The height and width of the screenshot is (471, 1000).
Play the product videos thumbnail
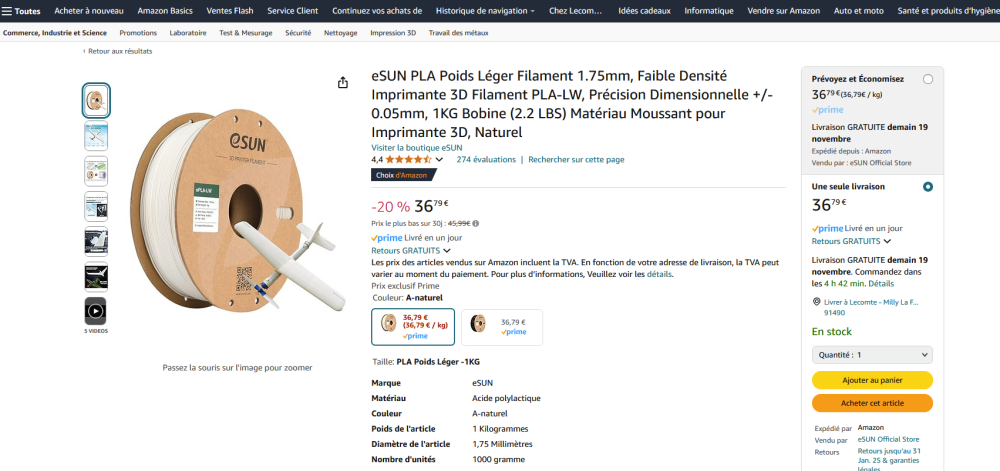coord(96,310)
